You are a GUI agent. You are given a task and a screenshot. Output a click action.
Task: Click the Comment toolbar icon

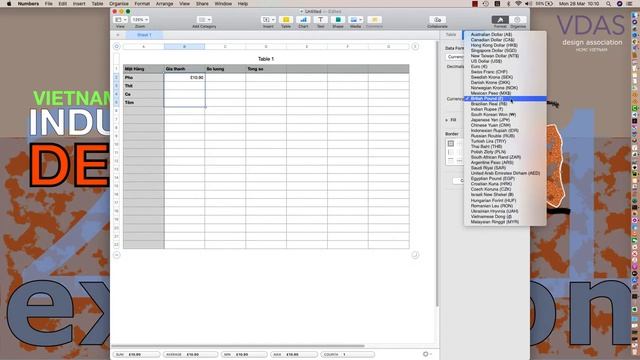pos(374,20)
